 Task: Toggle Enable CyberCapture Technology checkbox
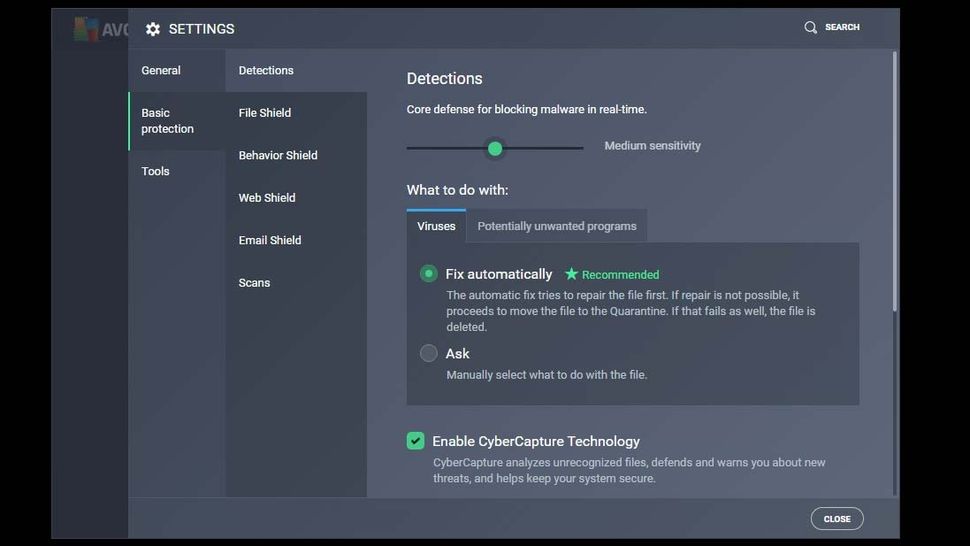tap(416, 441)
